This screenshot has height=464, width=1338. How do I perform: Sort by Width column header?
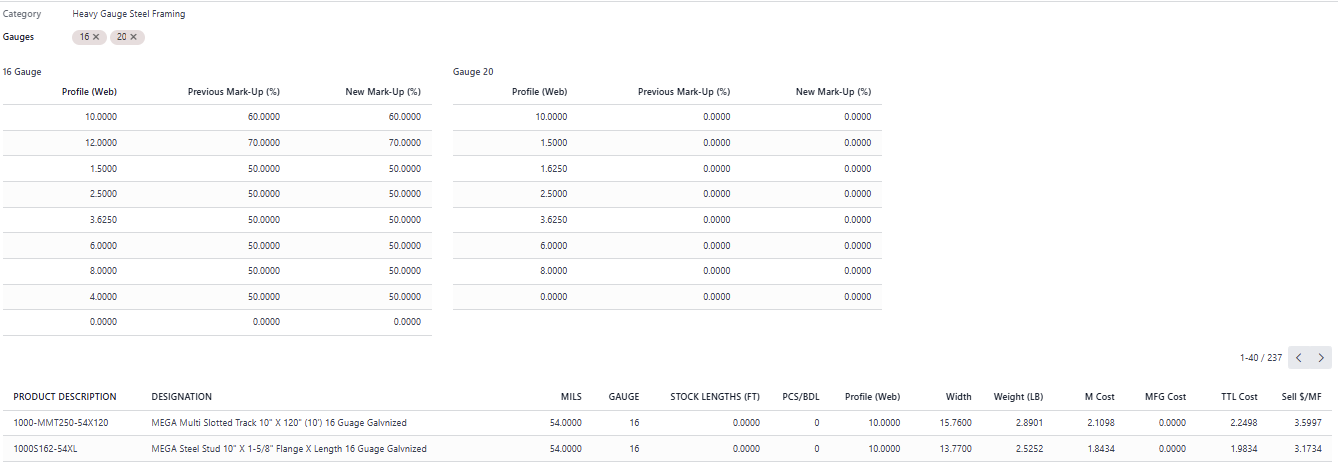coord(959,397)
